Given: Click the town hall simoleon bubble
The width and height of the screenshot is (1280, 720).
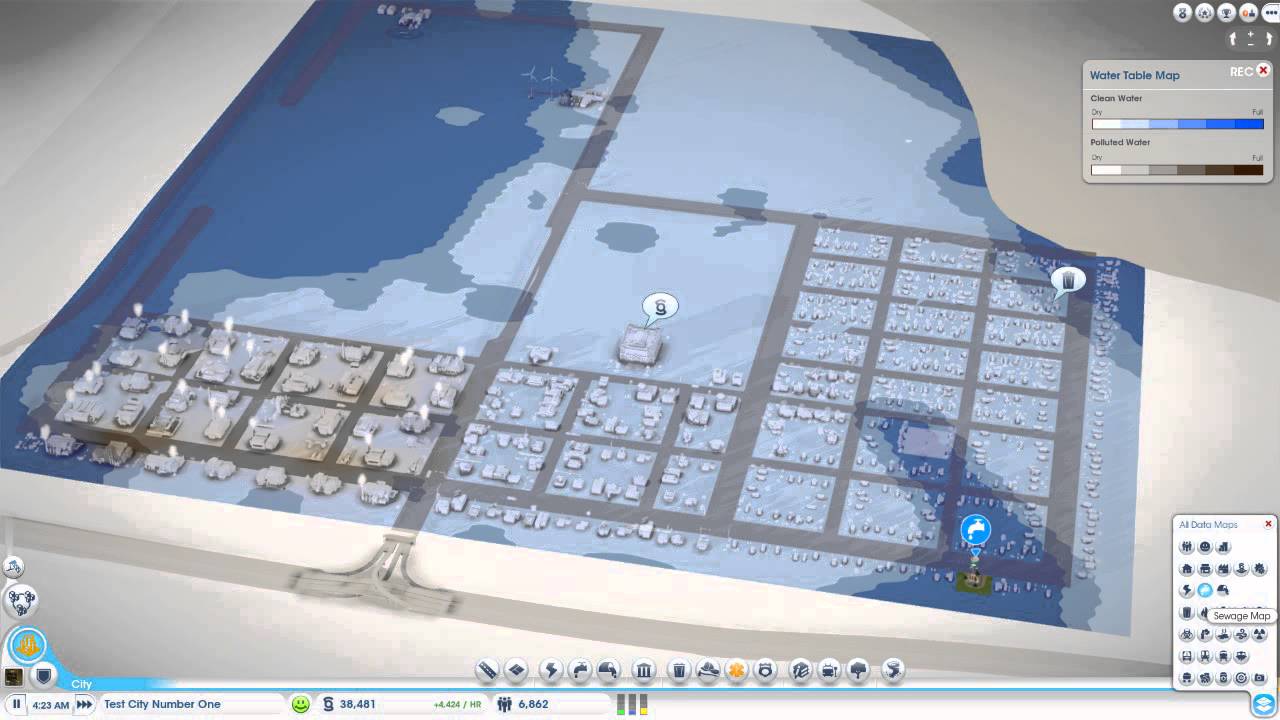Looking at the screenshot, I should pyautogui.click(x=661, y=307).
